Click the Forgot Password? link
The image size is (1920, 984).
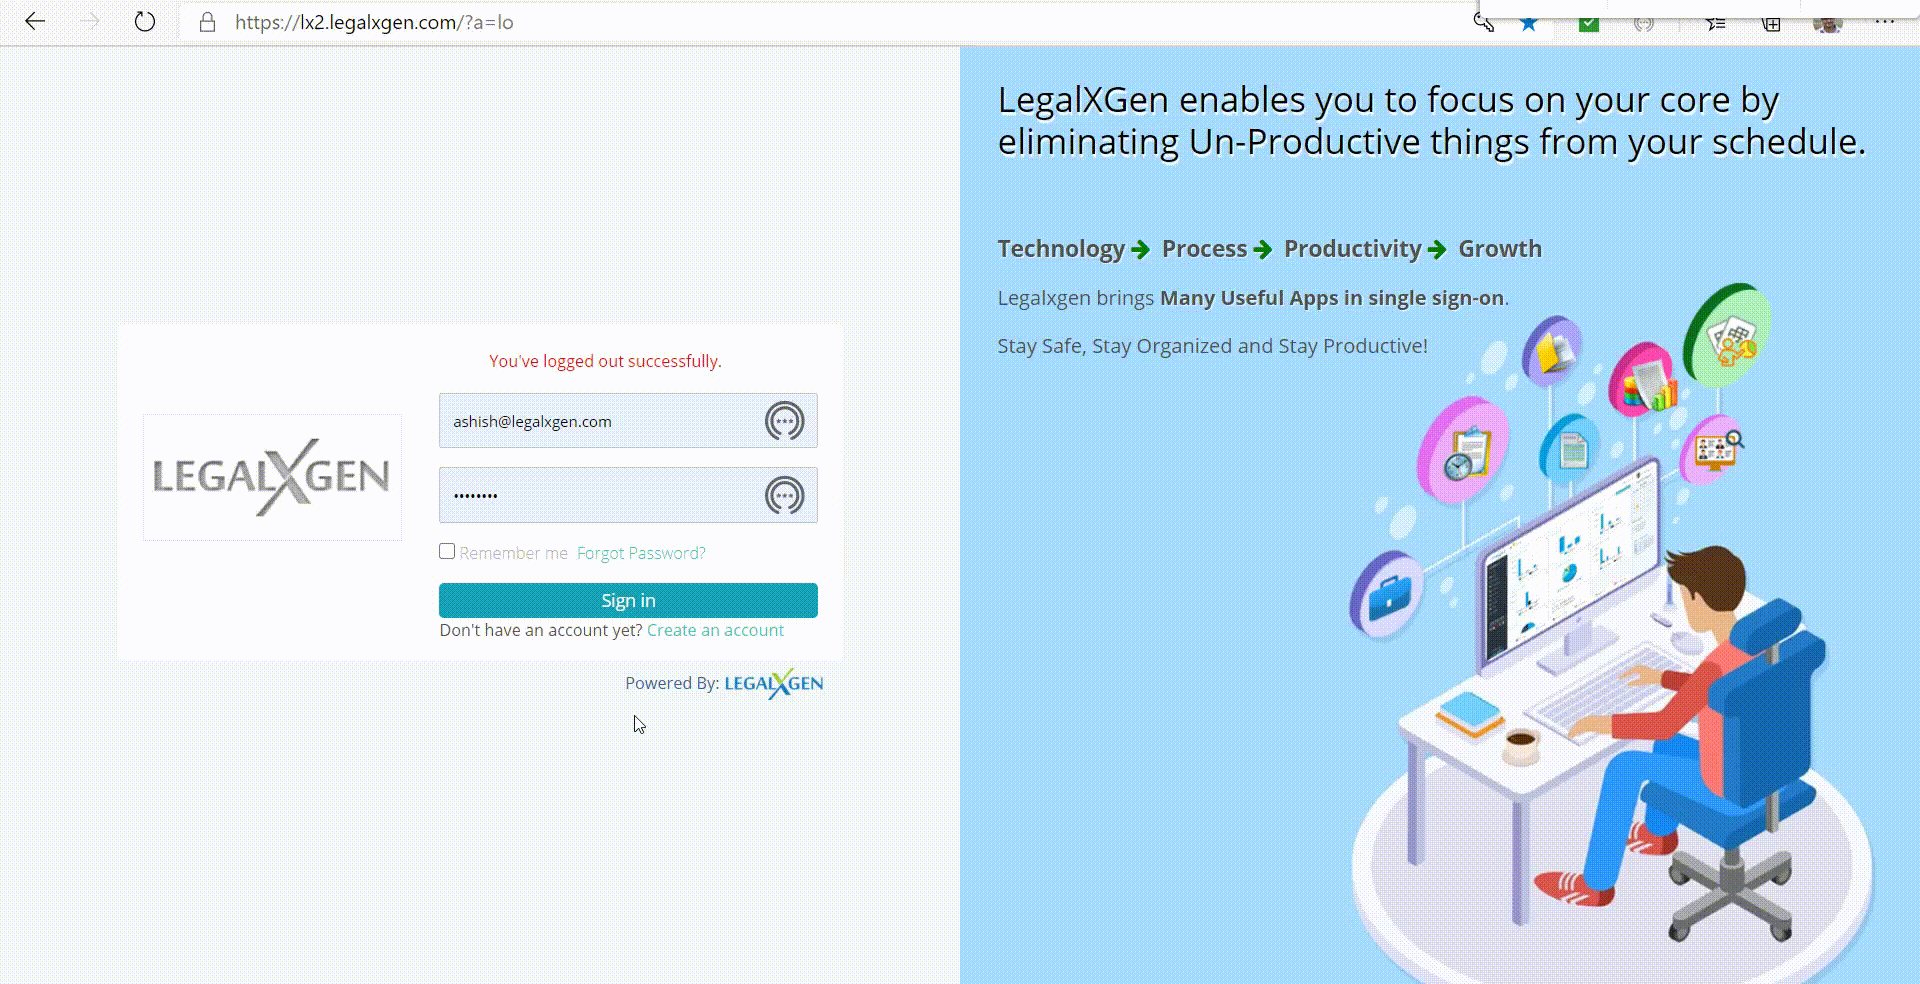point(641,553)
